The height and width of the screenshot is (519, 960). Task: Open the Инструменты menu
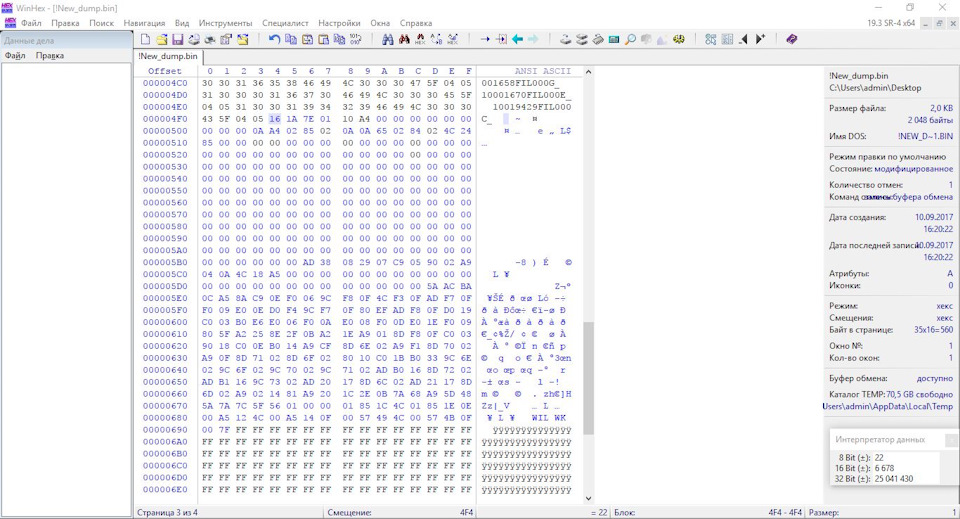(x=225, y=23)
